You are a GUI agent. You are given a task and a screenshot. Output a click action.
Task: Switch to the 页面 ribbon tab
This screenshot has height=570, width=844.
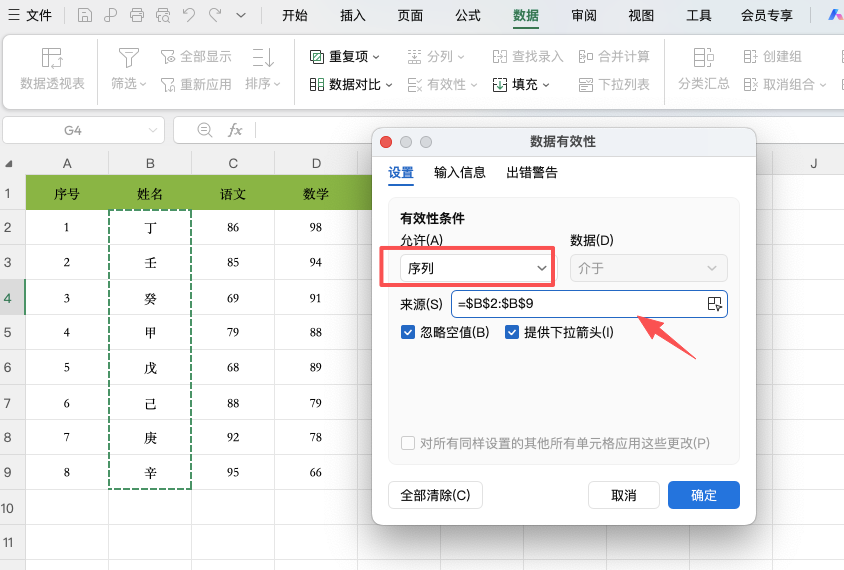[410, 16]
